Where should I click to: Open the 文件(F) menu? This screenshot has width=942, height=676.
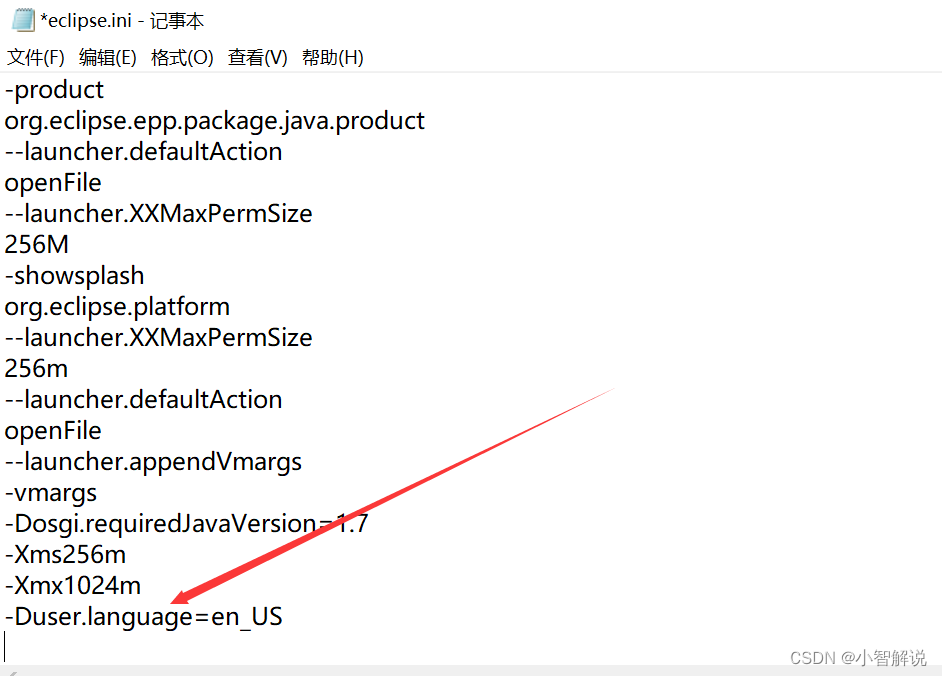pos(34,57)
